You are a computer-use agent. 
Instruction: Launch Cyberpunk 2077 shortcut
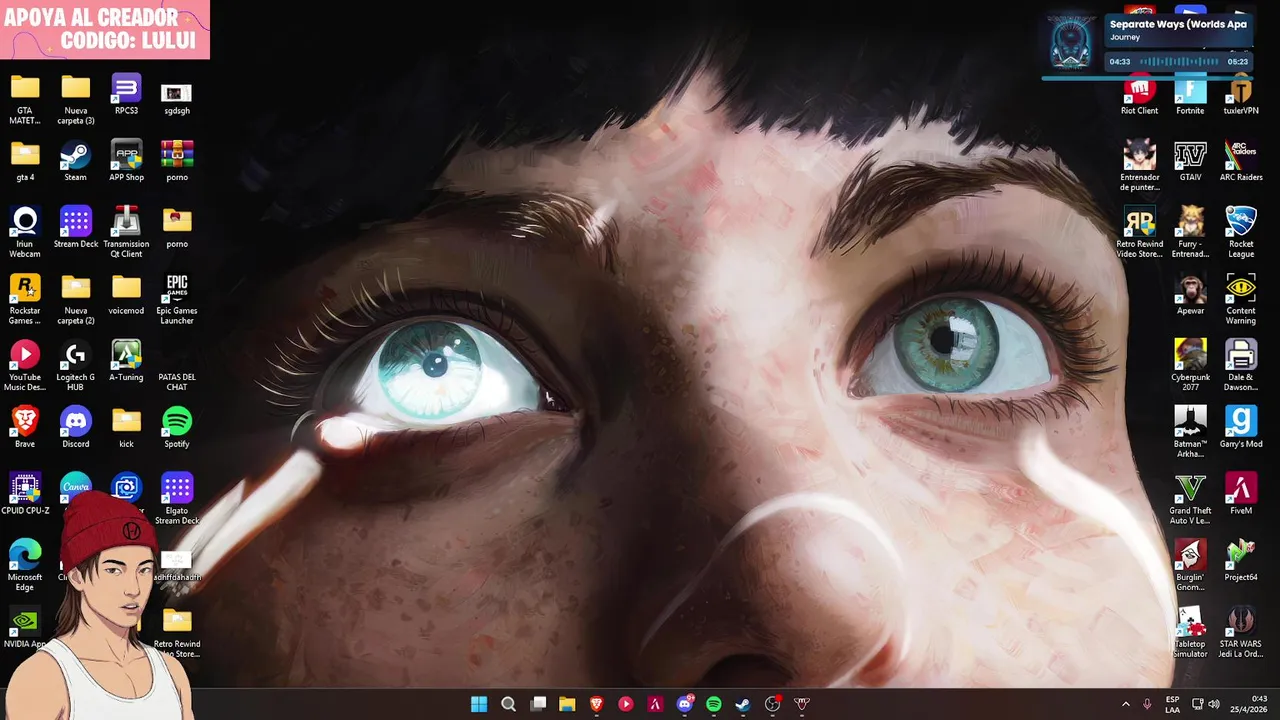1190,367
